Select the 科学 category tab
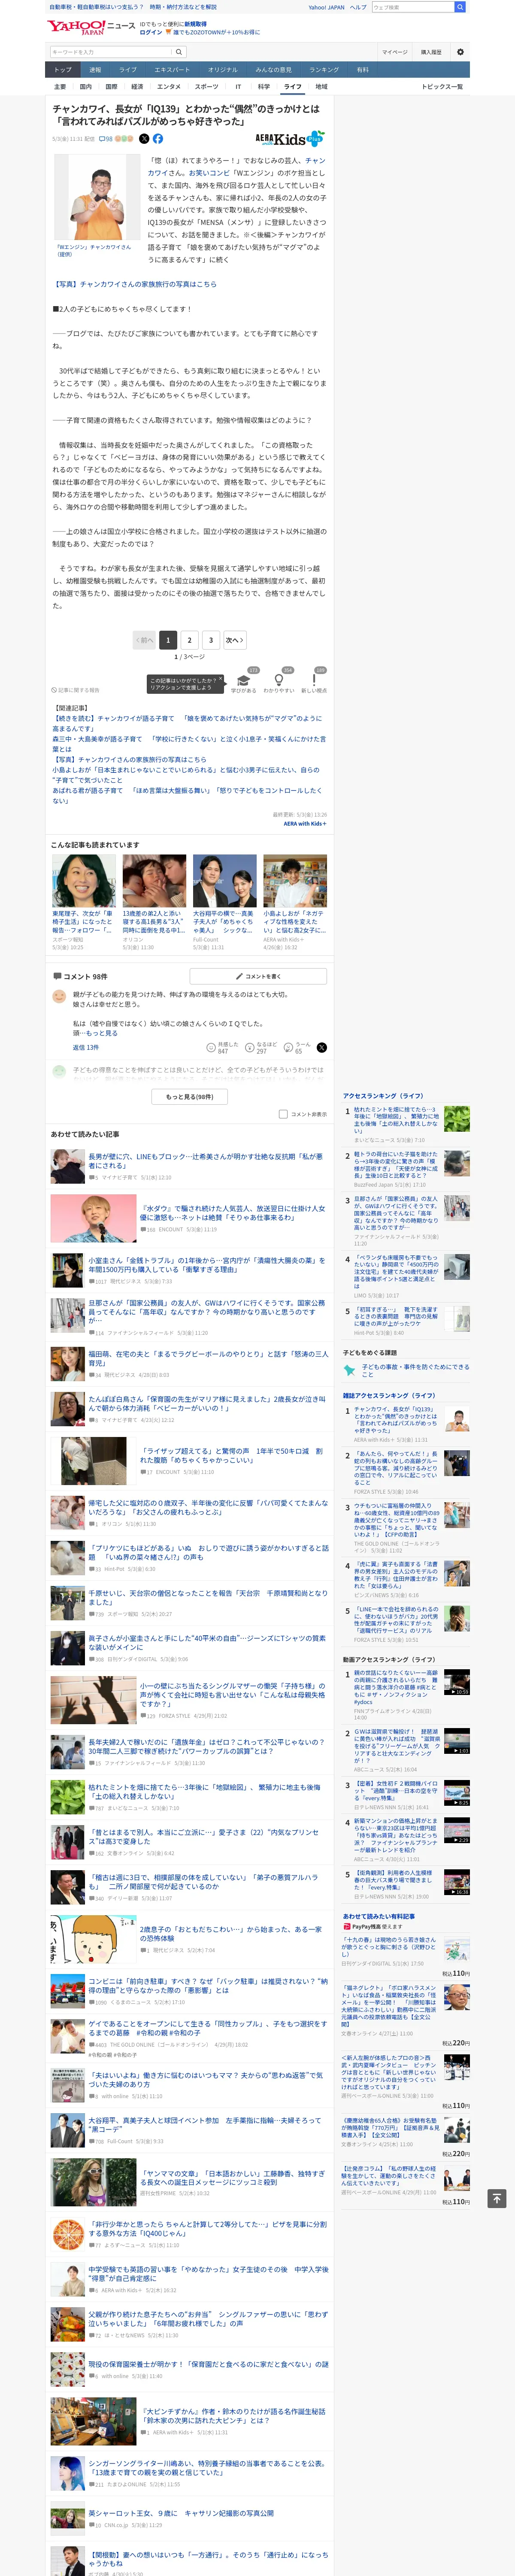The height and width of the screenshot is (2576, 515). pyautogui.click(x=264, y=87)
